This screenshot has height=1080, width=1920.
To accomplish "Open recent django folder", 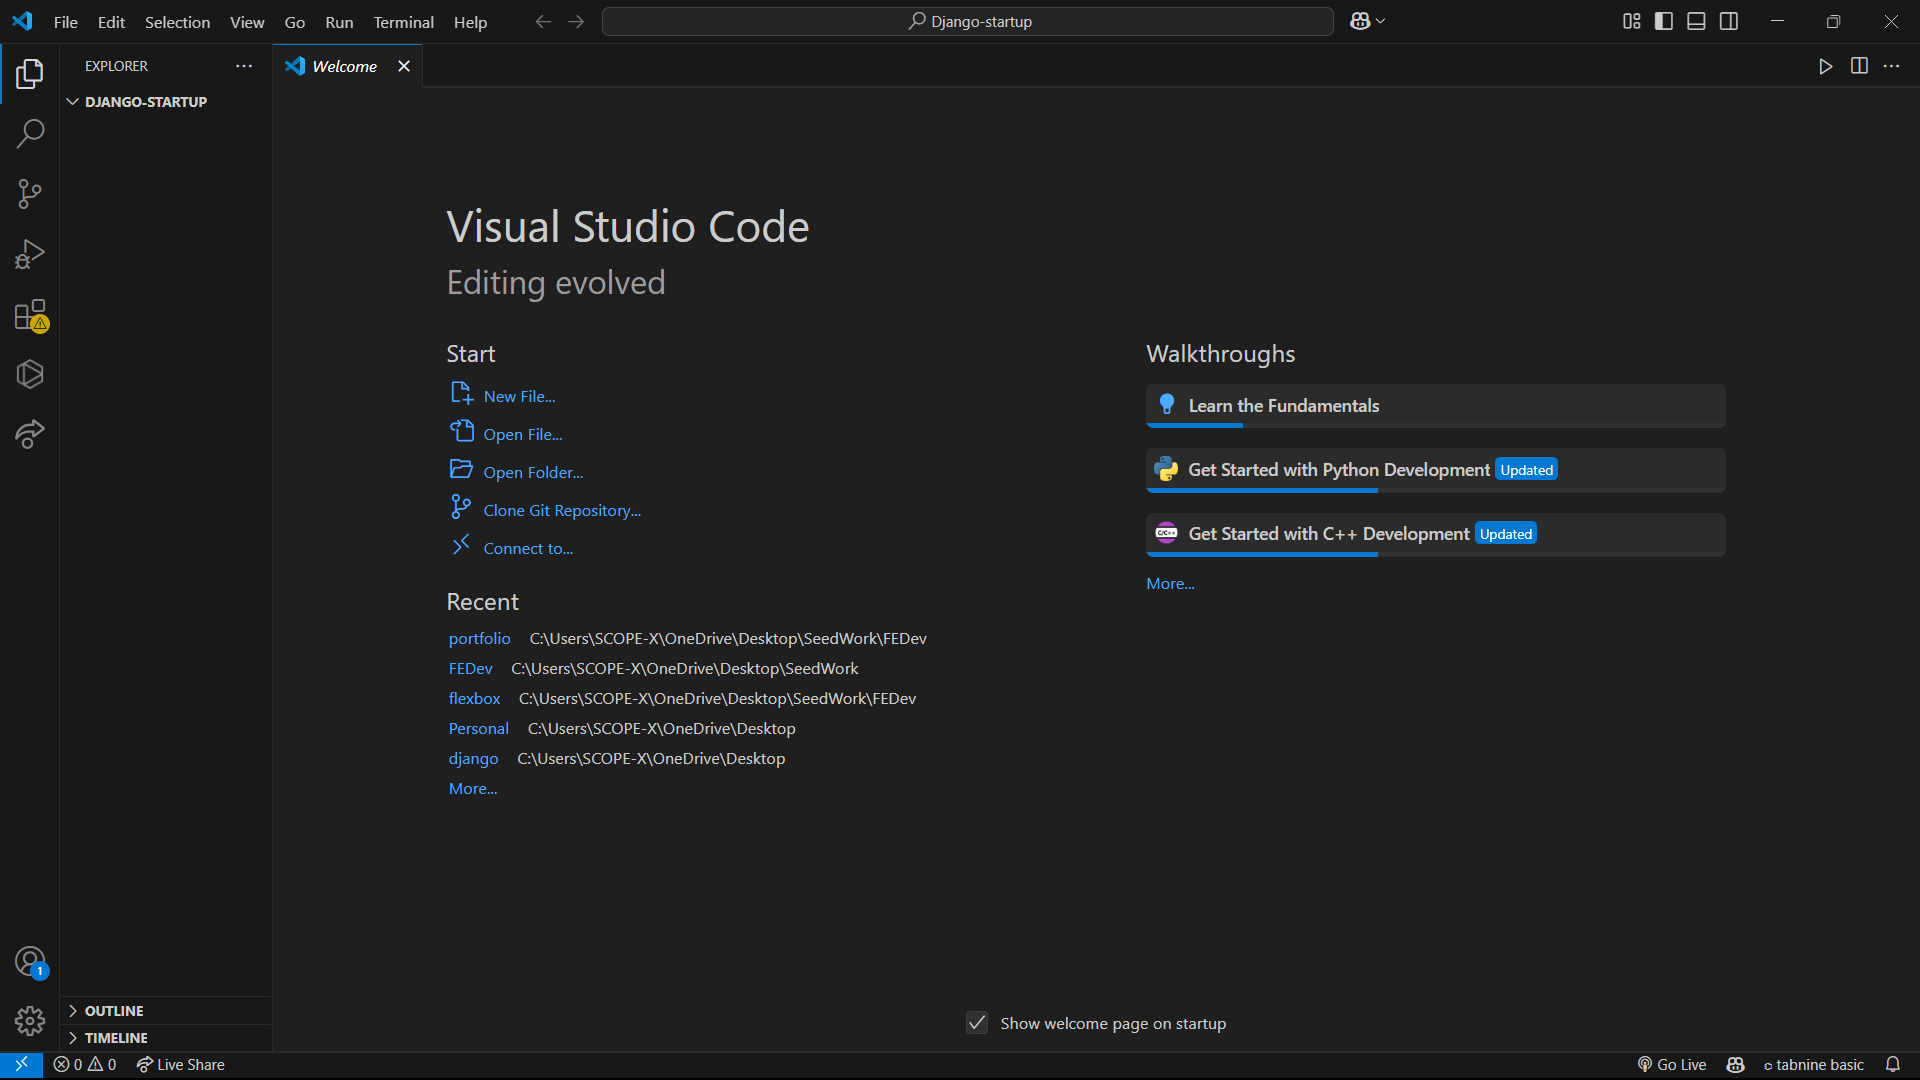I will click(x=473, y=758).
